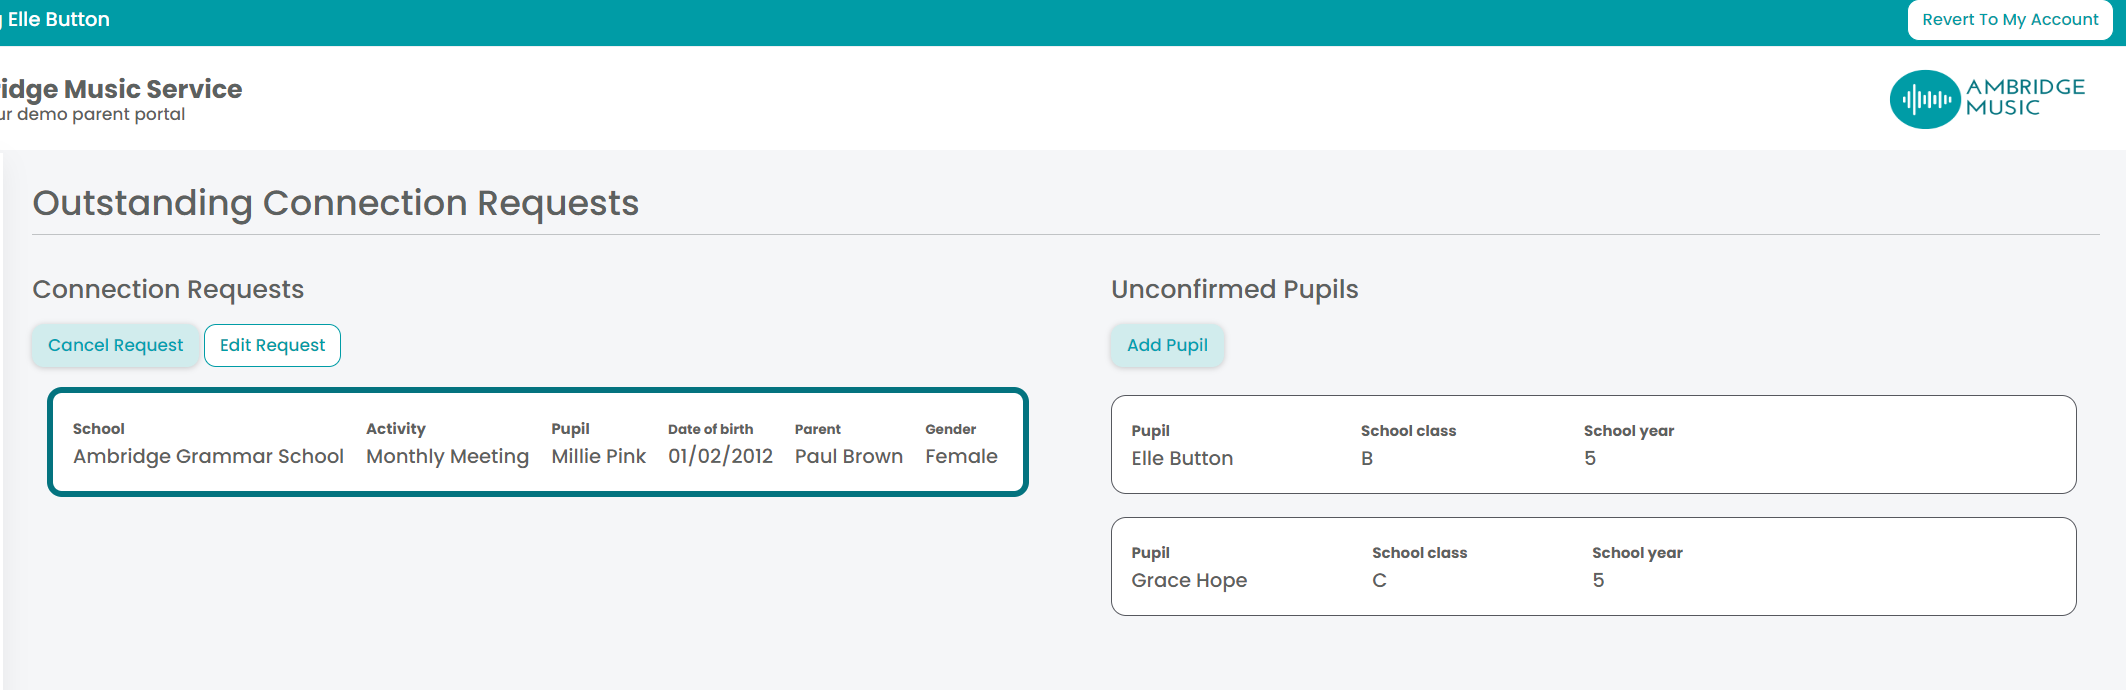Open Edit Request for the connection

click(272, 345)
